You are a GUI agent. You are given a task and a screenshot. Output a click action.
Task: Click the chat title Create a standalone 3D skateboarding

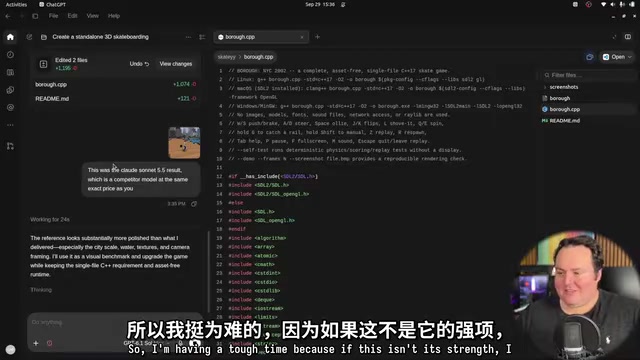100,37
